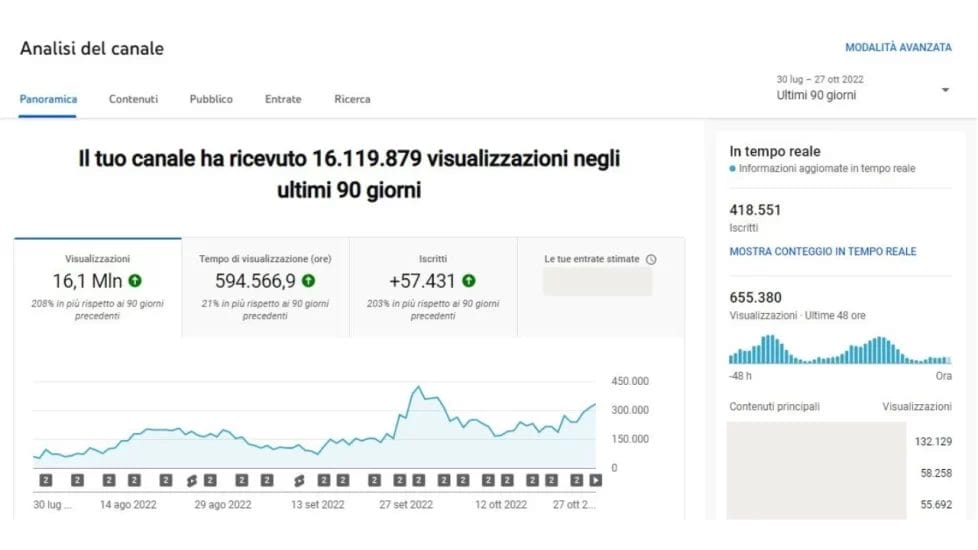Click the 150.000 axis label

(630, 439)
